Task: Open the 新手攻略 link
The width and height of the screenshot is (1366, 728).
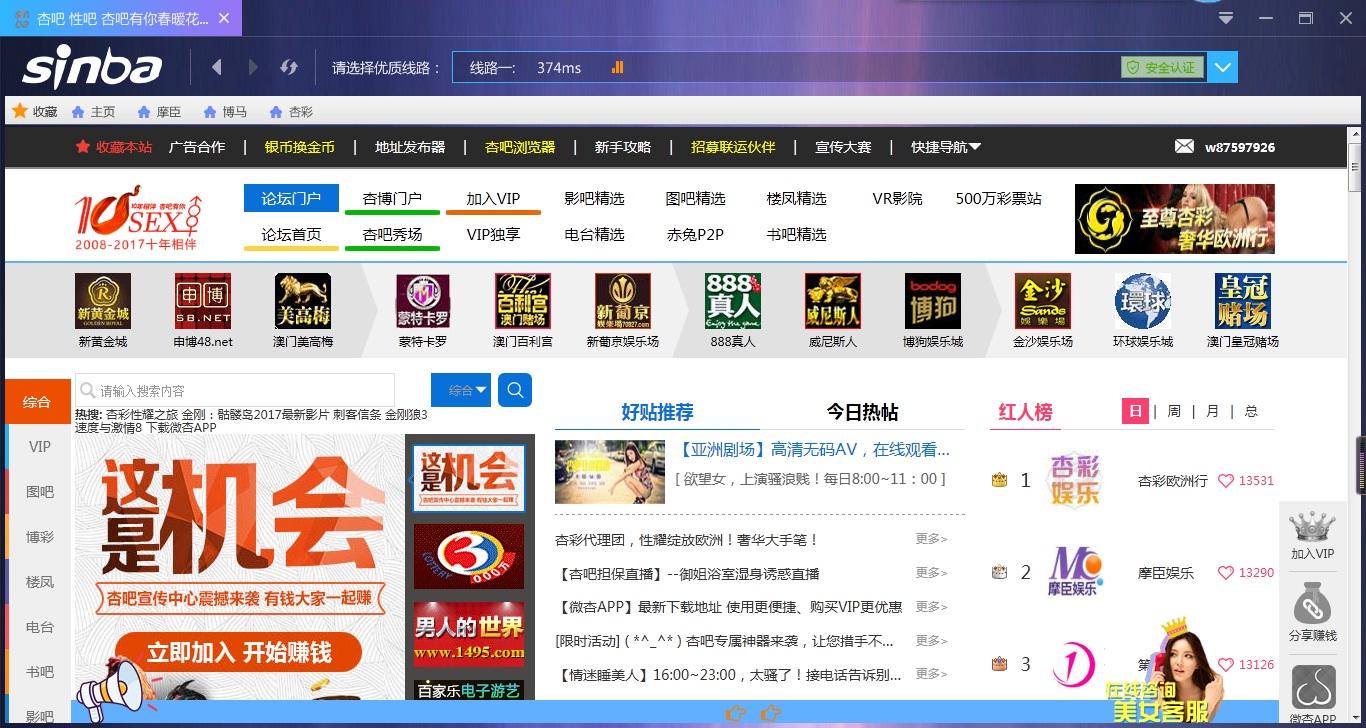Action: tap(623, 147)
